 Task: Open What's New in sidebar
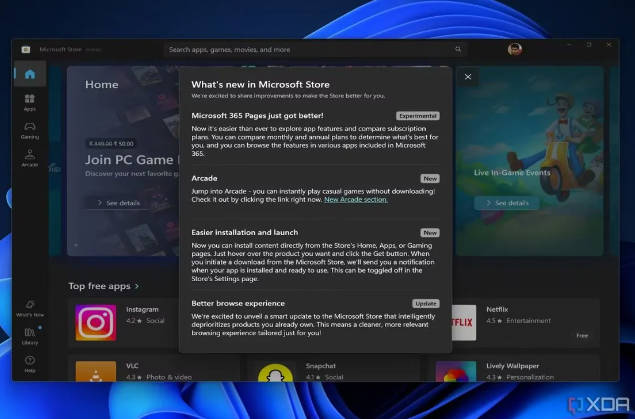pos(30,308)
